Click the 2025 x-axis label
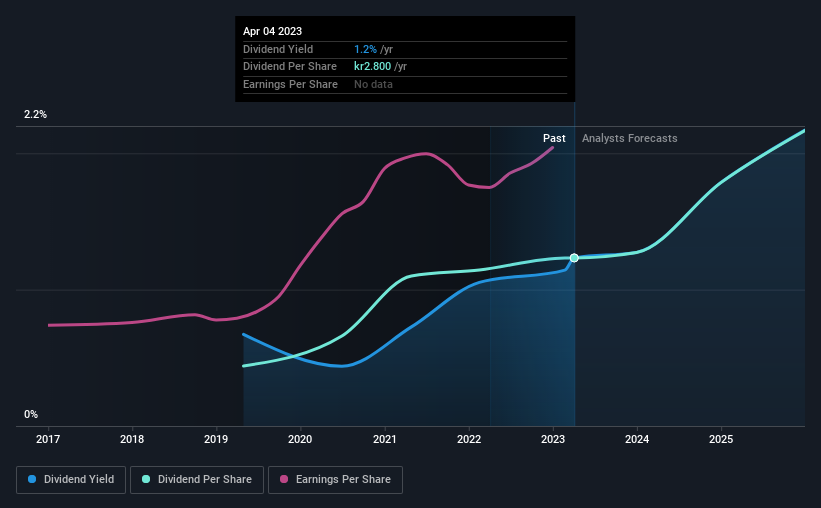The width and height of the screenshot is (821, 508). coord(721,439)
